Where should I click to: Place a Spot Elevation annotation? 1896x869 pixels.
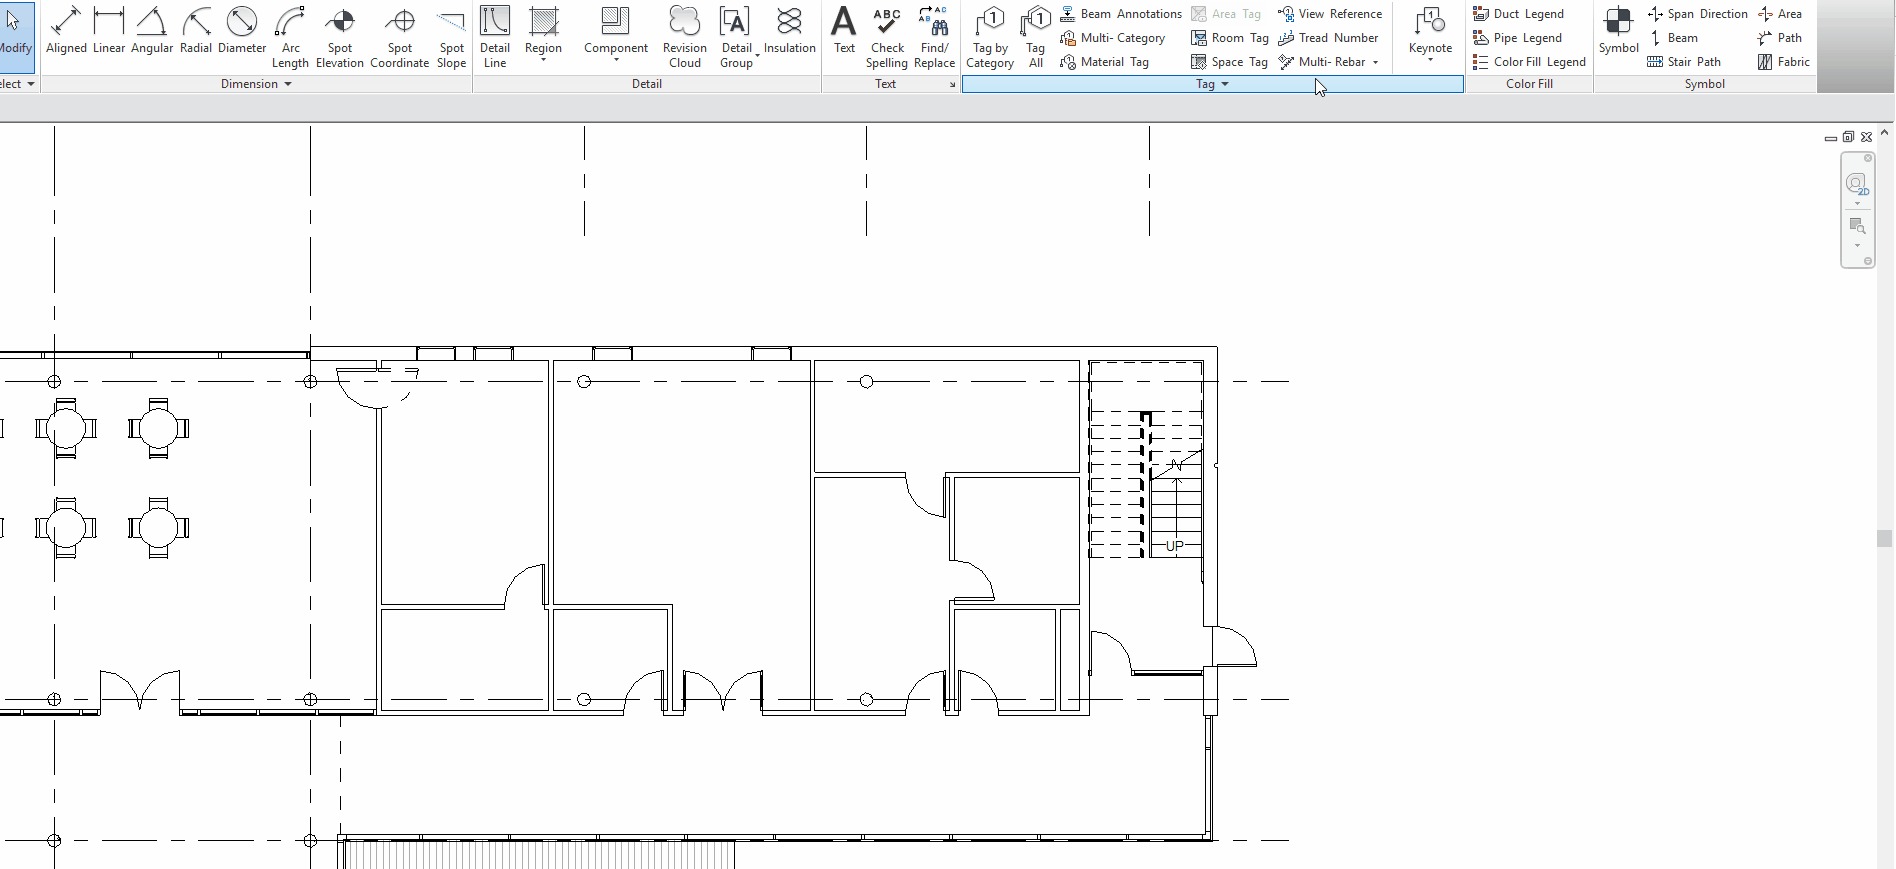point(340,37)
